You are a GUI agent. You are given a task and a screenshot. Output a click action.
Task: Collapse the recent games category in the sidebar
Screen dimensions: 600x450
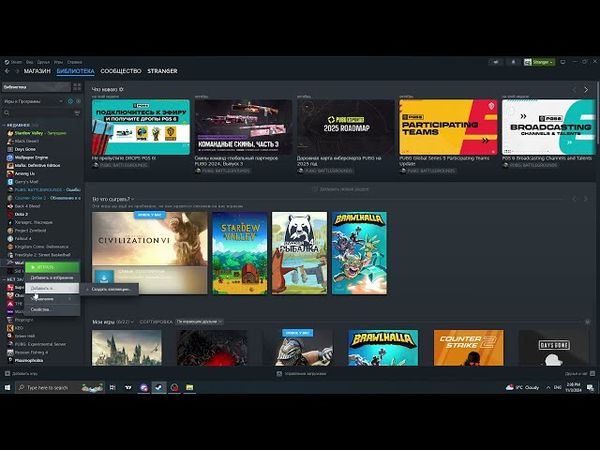click(5, 125)
